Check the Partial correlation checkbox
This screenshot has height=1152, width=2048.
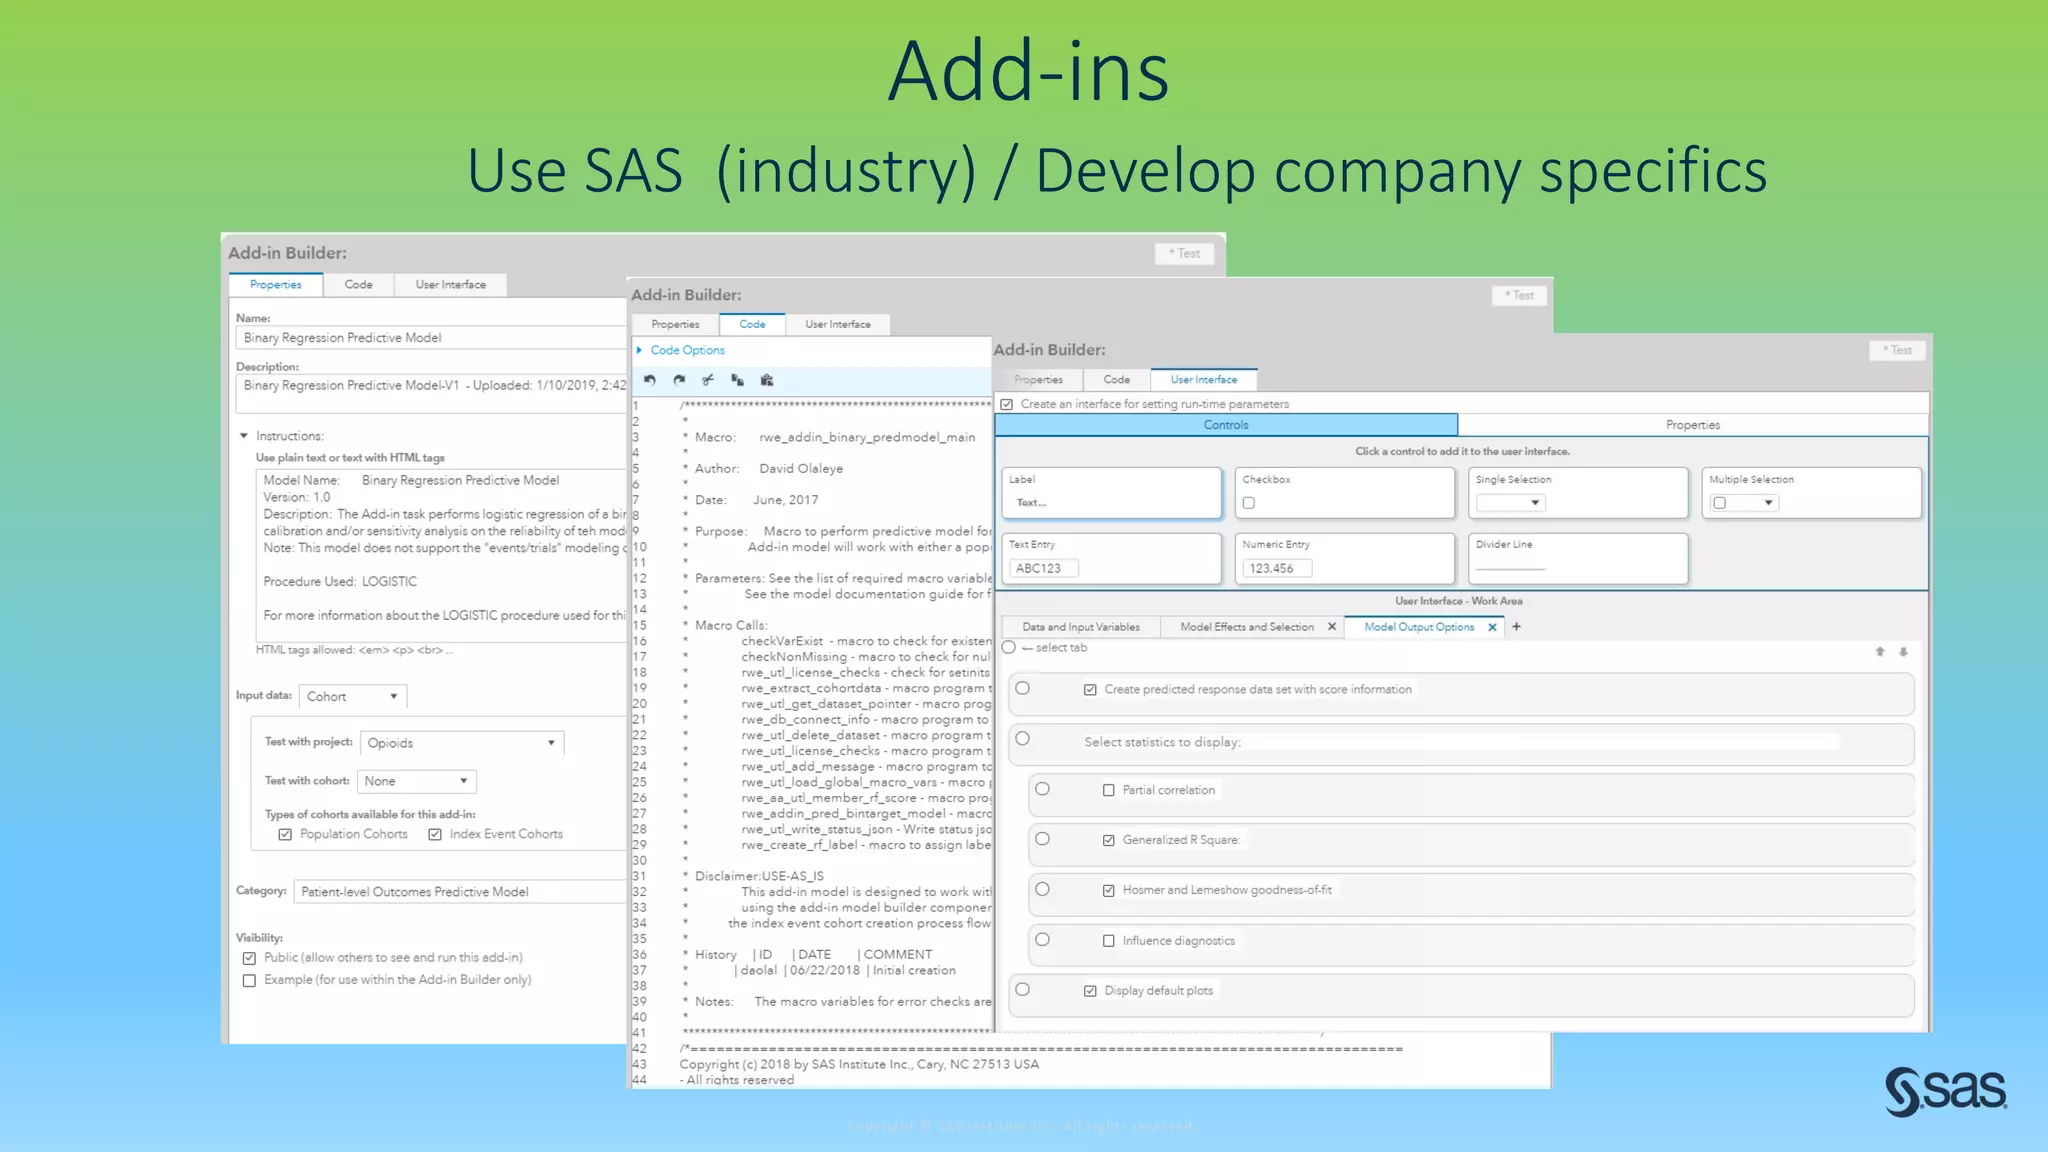pos(1108,790)
